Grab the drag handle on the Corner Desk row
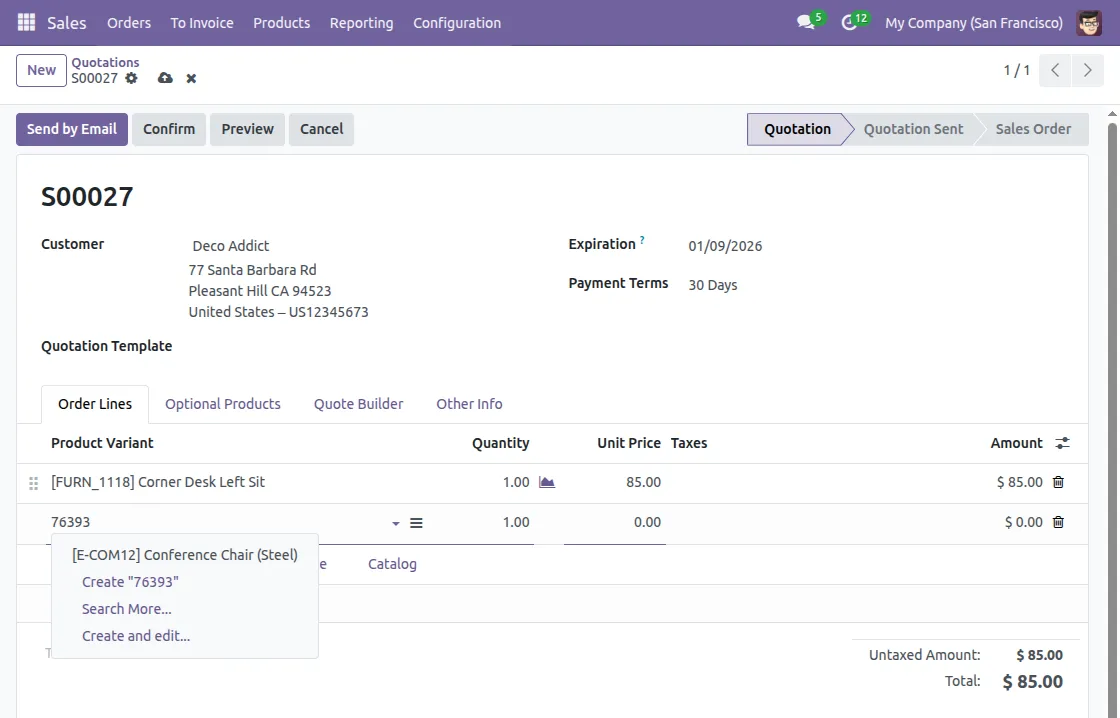 tap(33, 482)
